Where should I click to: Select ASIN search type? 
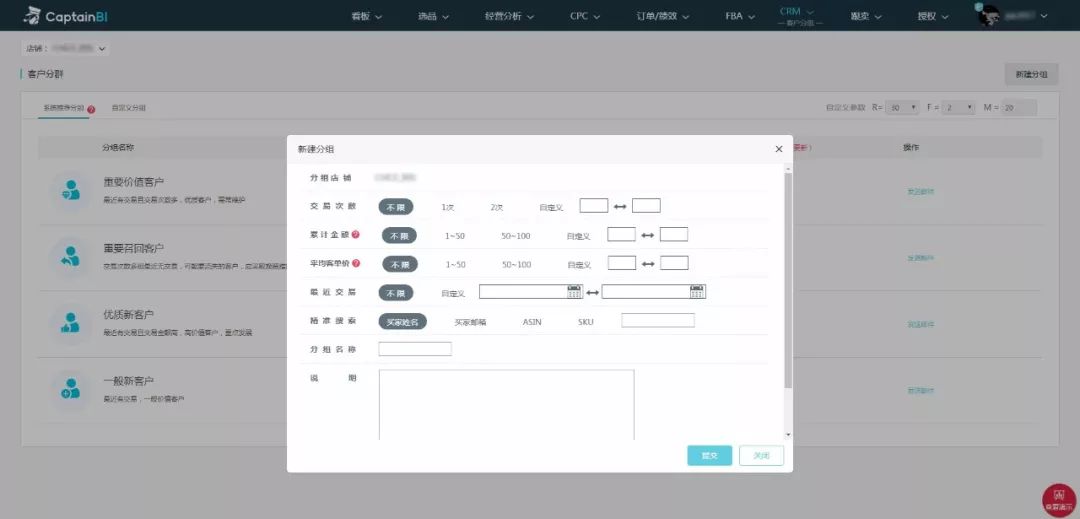click(532, 322)
